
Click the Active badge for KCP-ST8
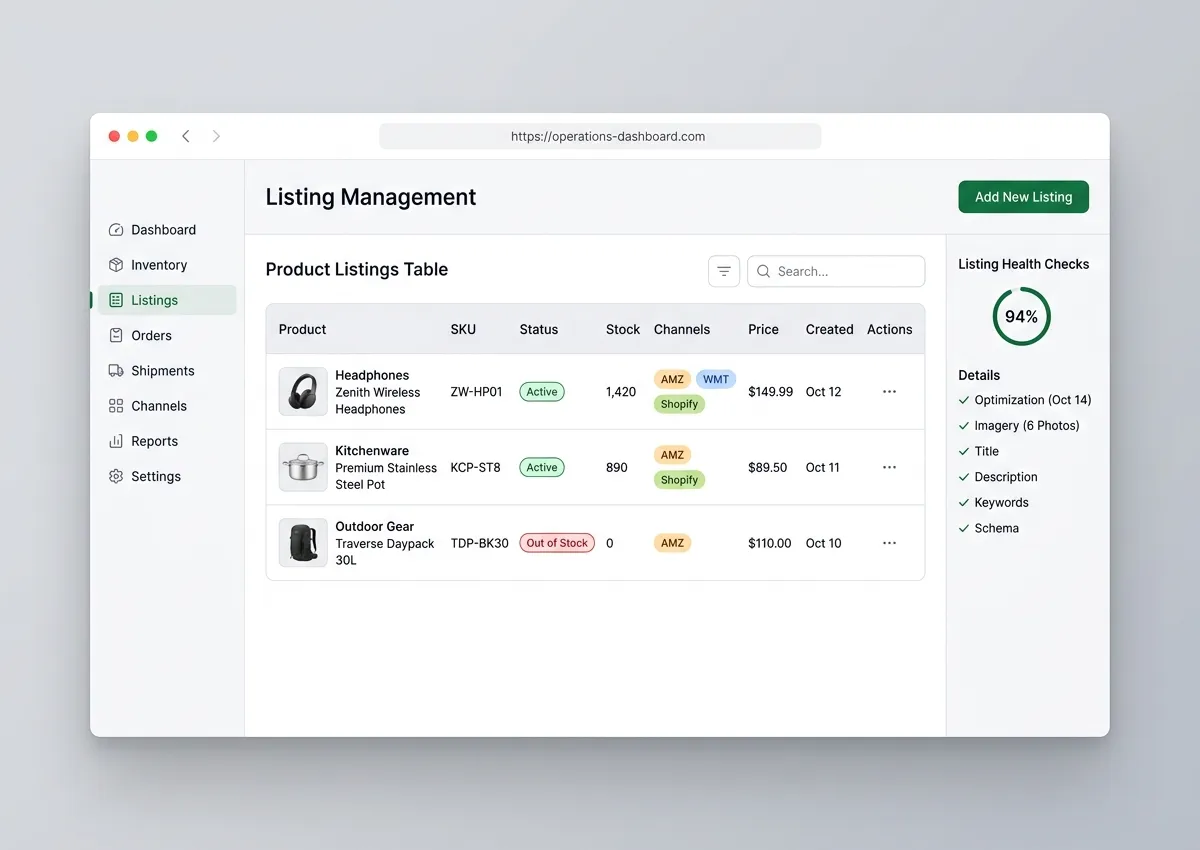pos(542,467)
